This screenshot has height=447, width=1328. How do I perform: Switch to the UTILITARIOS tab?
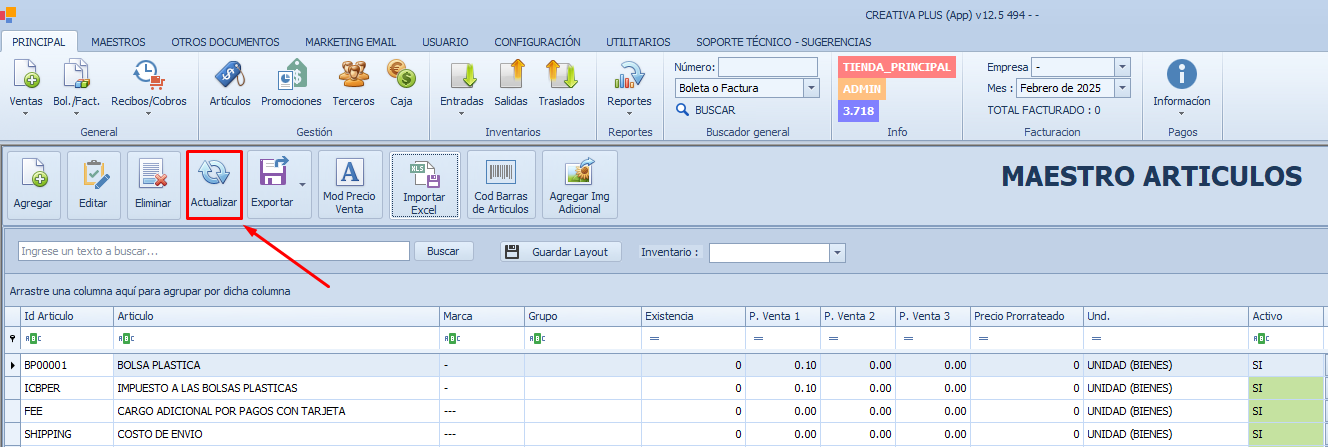coord(638,42)
